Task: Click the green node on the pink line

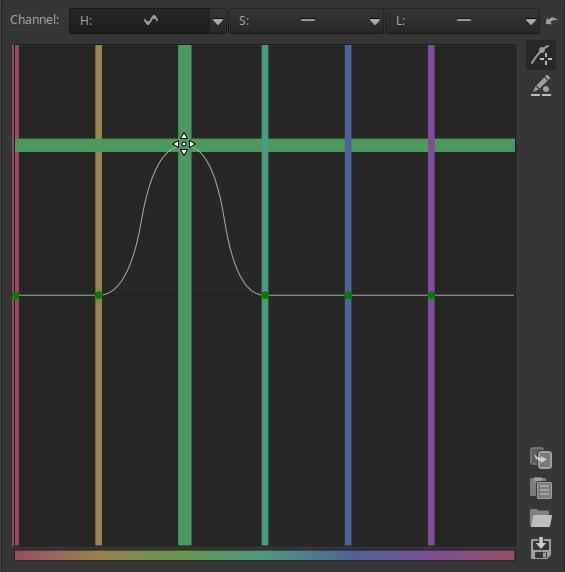Action: [x=15, y=295]
